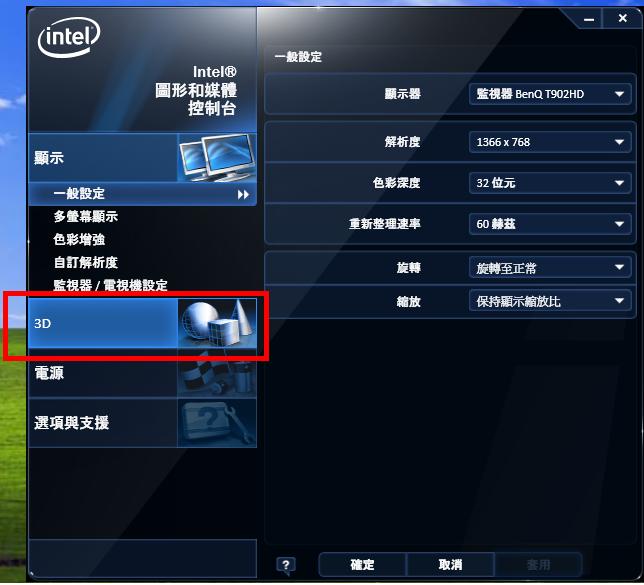Open the 旋轉 rotation dropdown
The width and height of the screenshot is (644, 585).
click(x=550, y=267)
